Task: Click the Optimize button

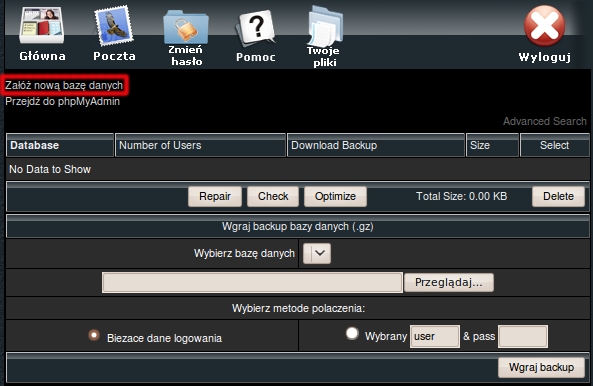Action: (335, 196)
